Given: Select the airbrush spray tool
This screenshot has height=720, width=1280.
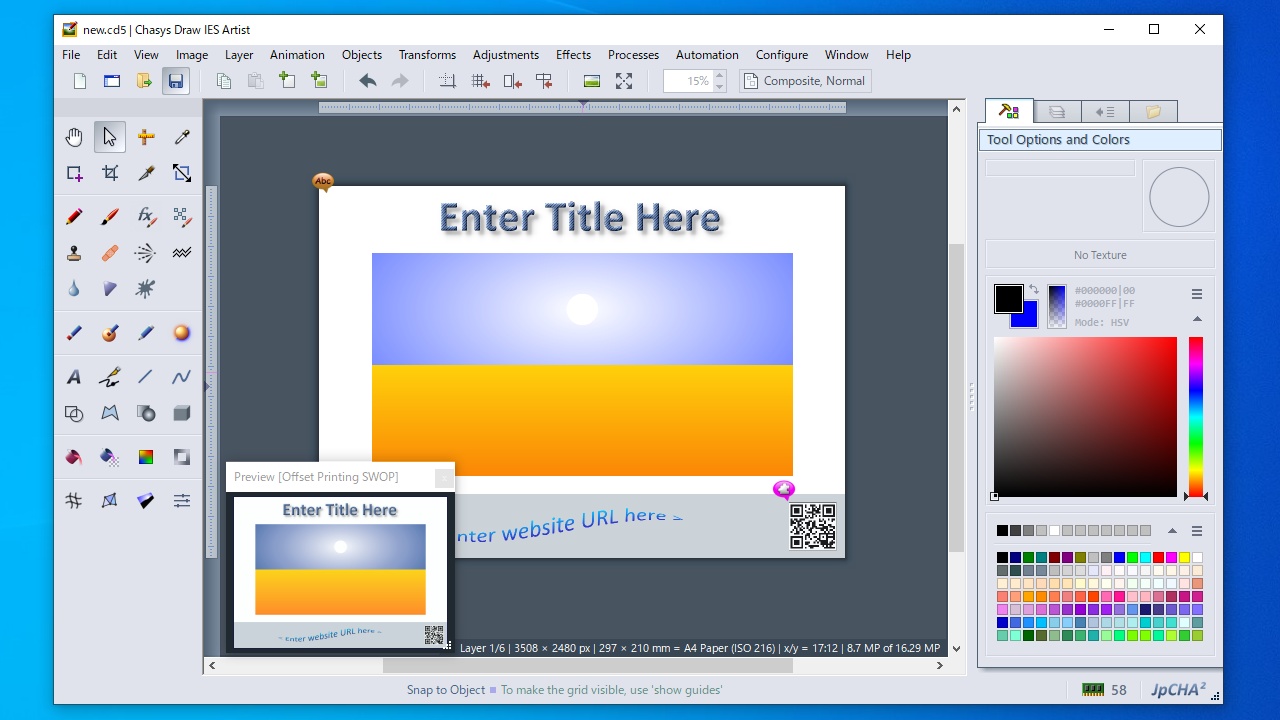Looking at the screenshot, I should (x=146, y=253).
